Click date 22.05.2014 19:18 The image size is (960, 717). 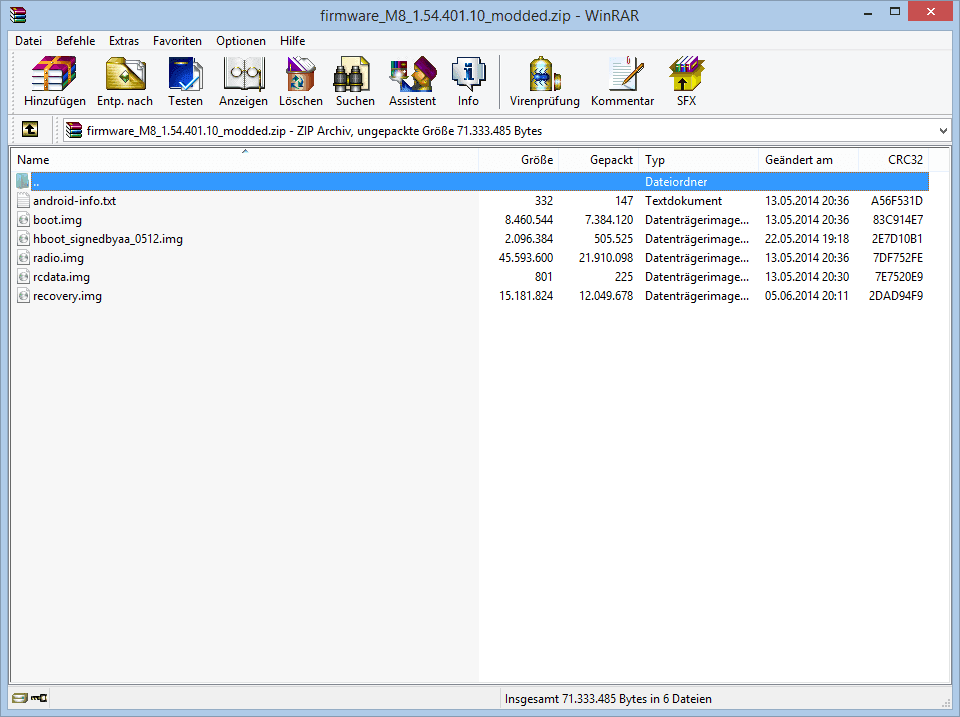(x=806, y=239)
